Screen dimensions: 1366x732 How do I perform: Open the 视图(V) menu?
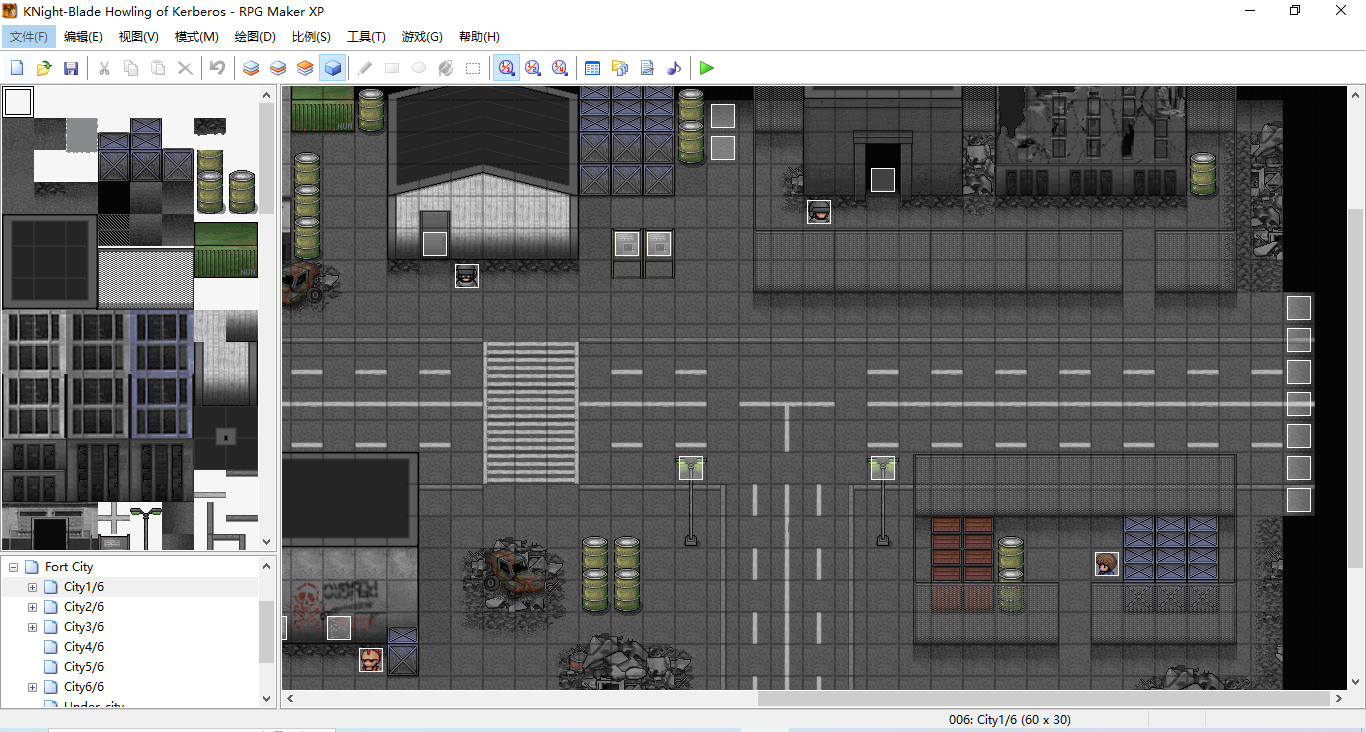[138, 37]
